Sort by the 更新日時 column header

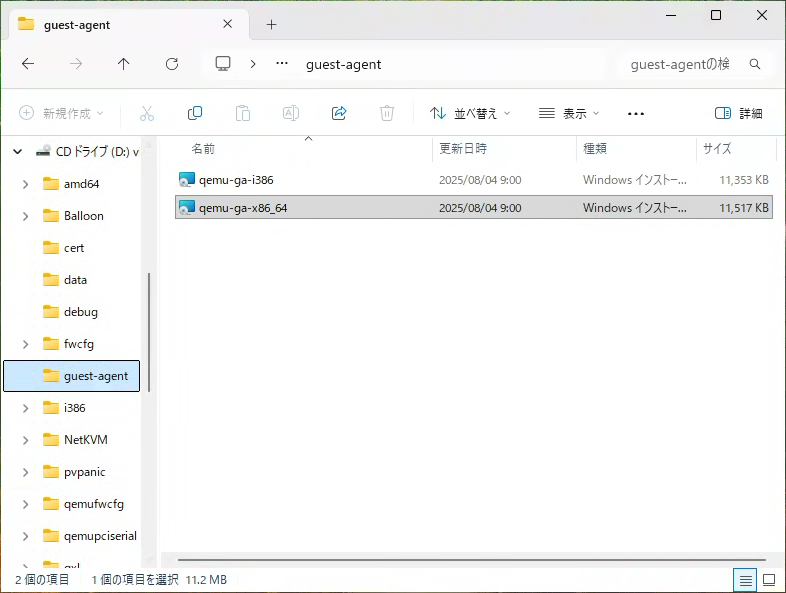463,149
